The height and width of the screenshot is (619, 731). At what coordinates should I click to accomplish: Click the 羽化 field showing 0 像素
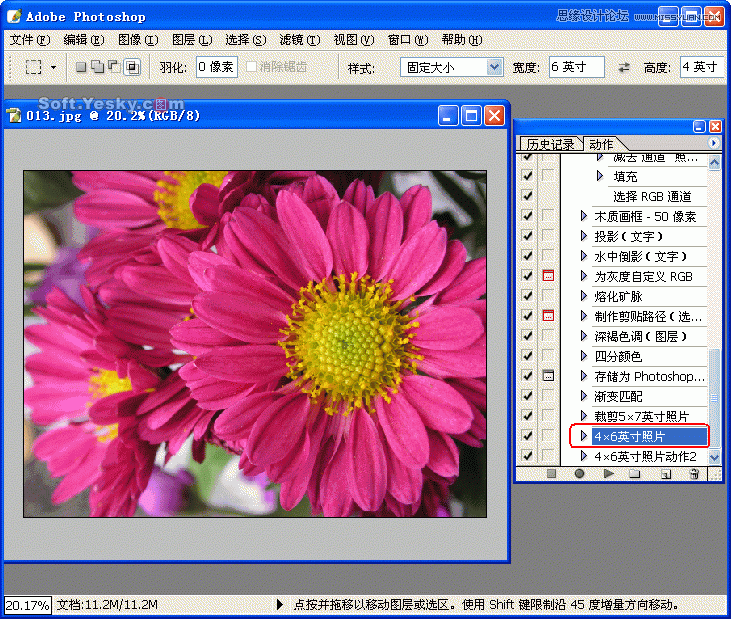(x=217, y=67)
